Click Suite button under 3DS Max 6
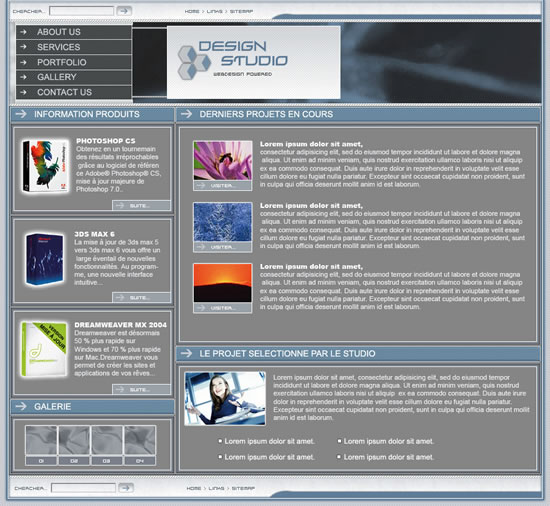 click(x=141, y=297)
